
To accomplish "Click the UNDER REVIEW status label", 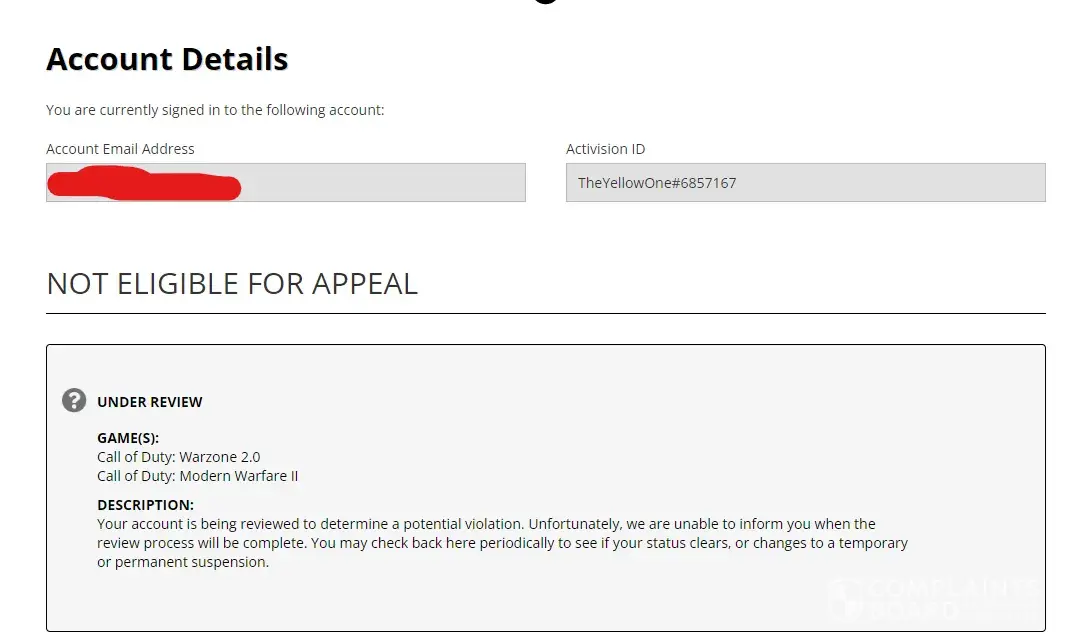I will click(x=150, y=402).
